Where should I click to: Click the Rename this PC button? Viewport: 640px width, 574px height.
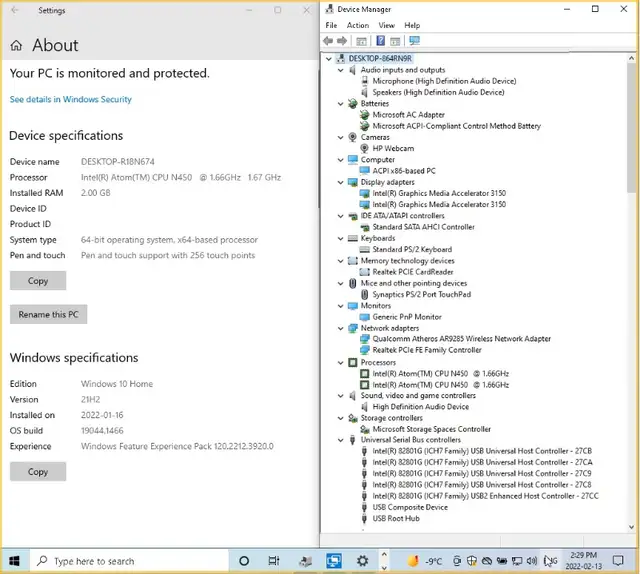coord(49,314)
